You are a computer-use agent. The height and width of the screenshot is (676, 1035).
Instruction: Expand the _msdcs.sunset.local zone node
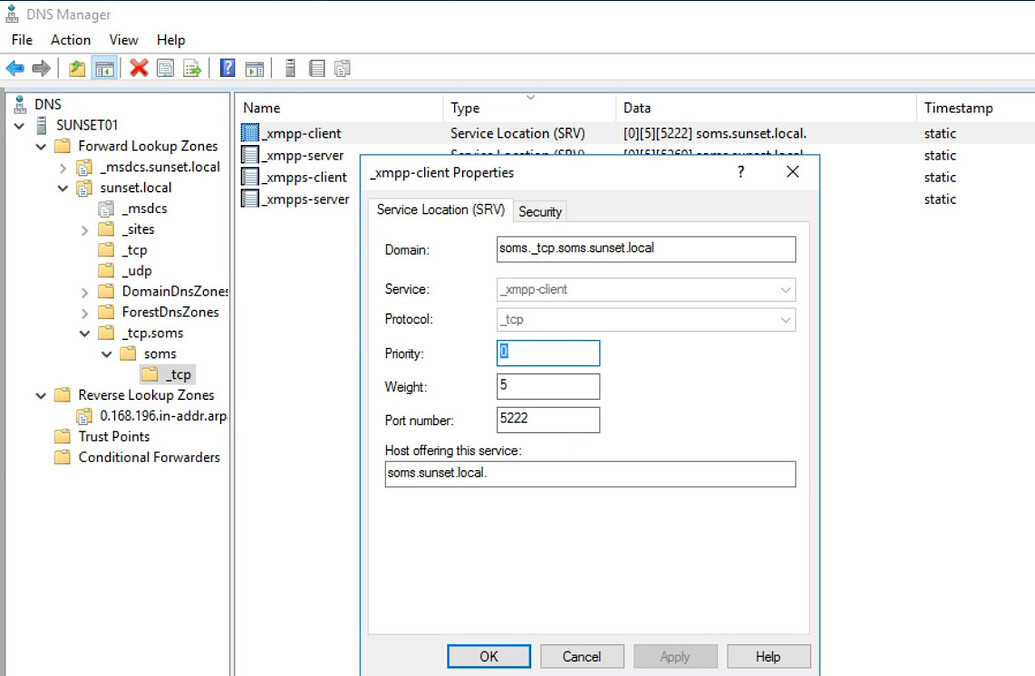(x=62, y=168)
